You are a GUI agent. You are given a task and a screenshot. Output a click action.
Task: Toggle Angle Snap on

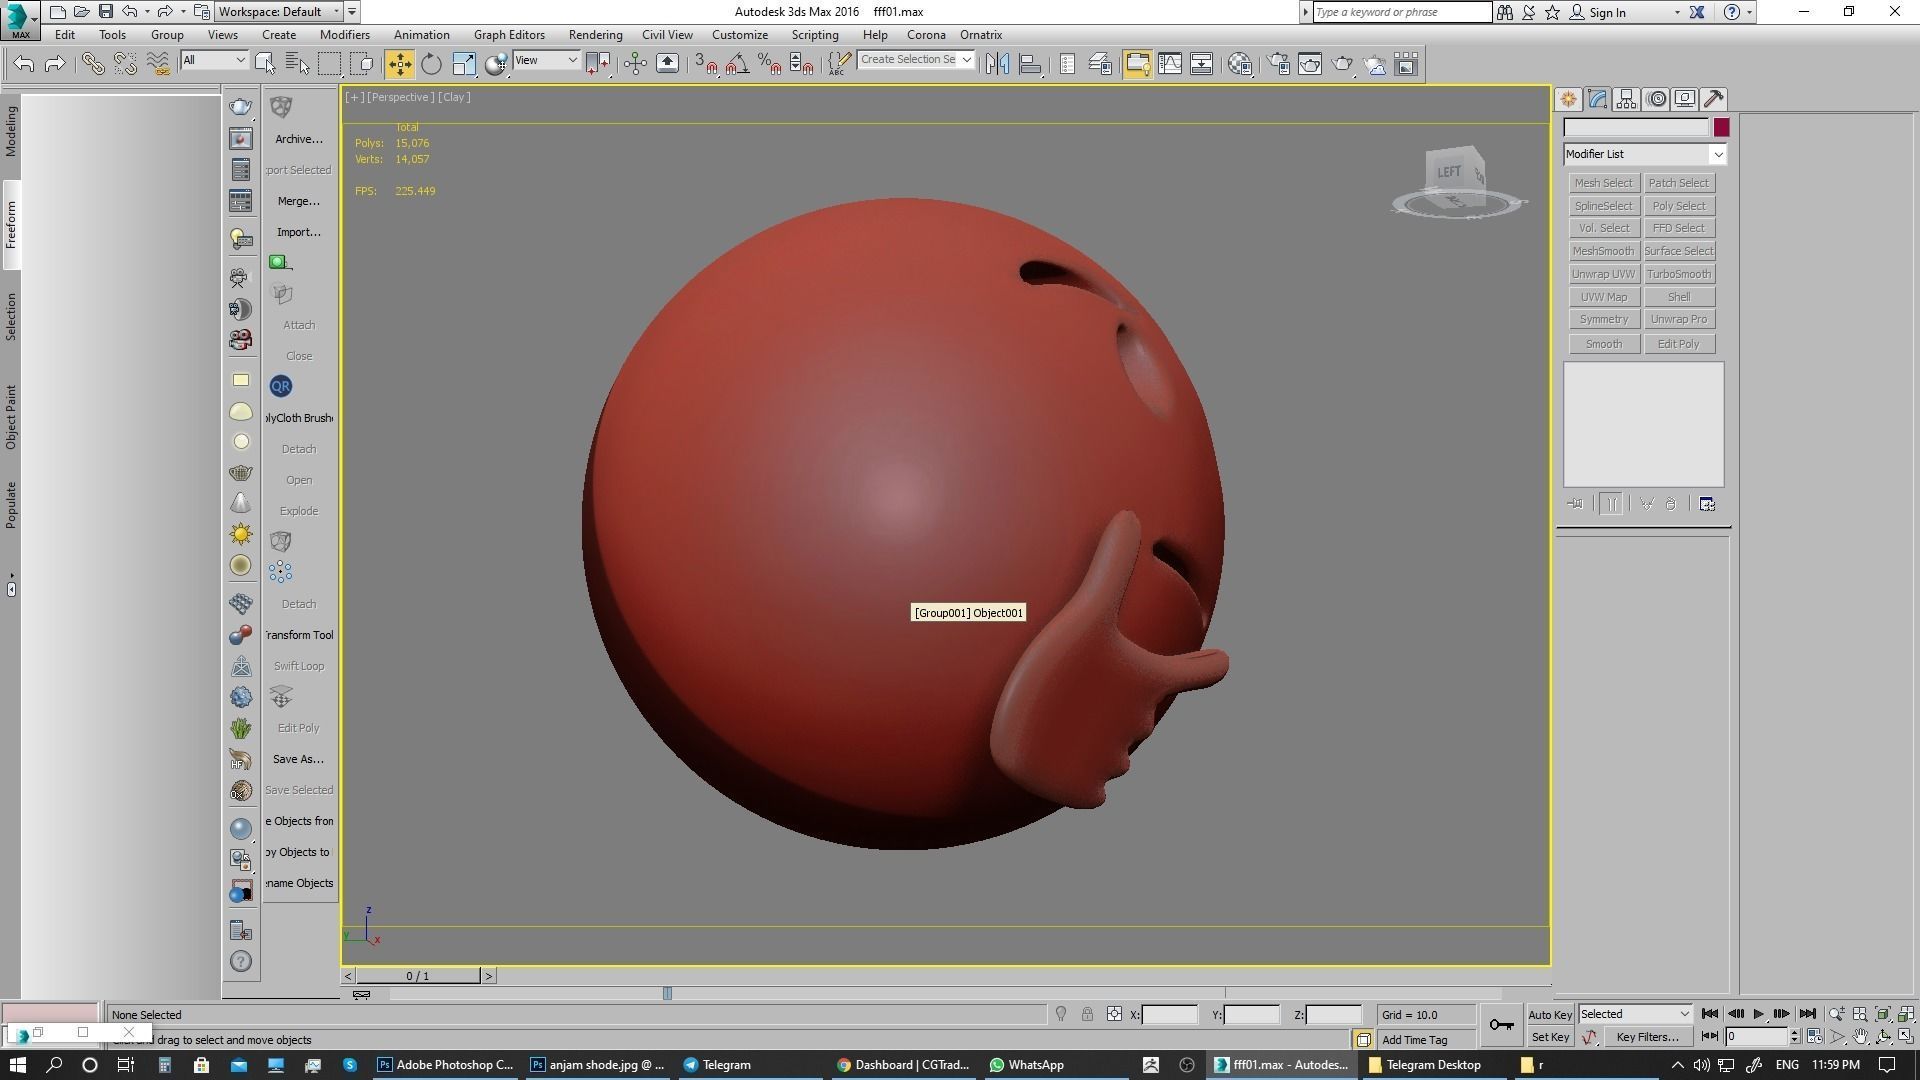[738, 64]
